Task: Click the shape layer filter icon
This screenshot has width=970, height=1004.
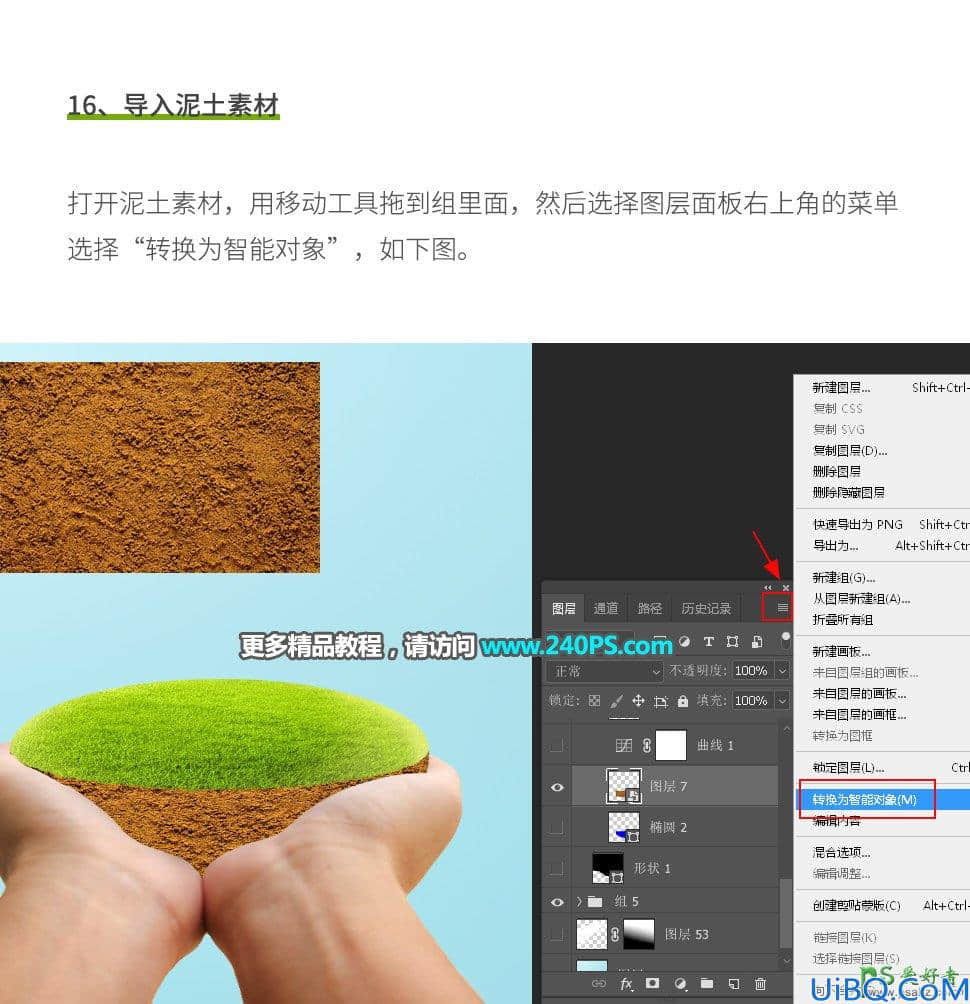Action: coord(732,642)
